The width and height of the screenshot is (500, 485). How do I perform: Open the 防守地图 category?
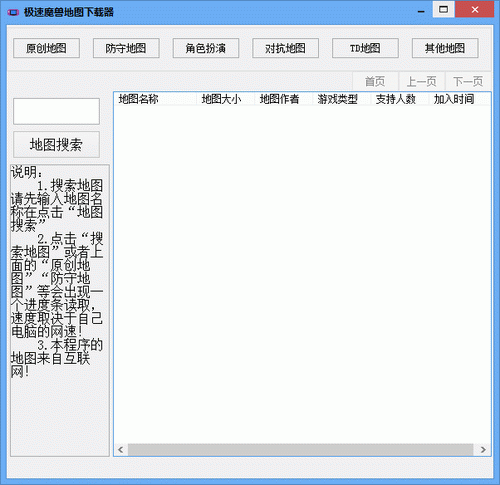click(126, 48)
